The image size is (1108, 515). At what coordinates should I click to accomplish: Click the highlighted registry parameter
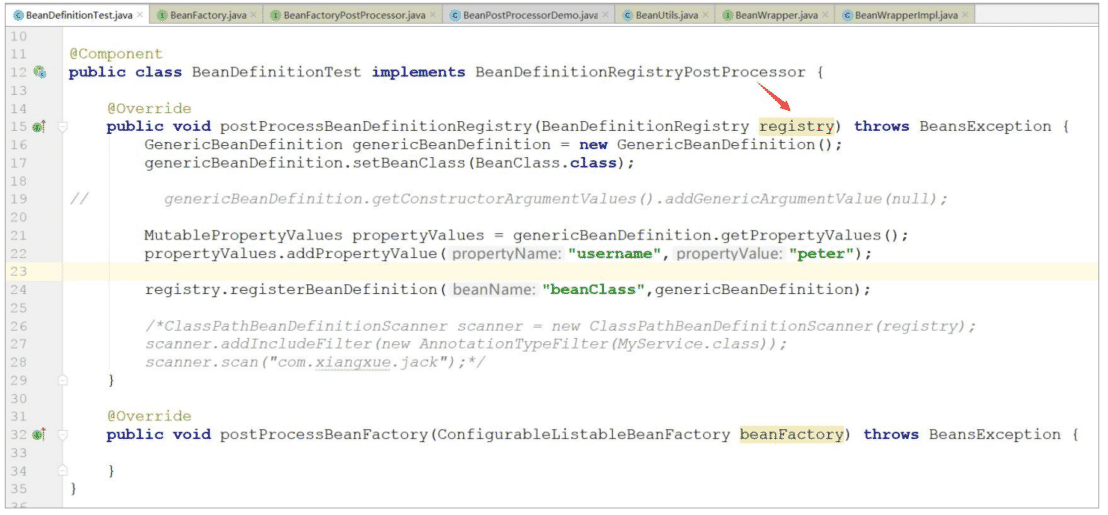[x=796, y=126]
